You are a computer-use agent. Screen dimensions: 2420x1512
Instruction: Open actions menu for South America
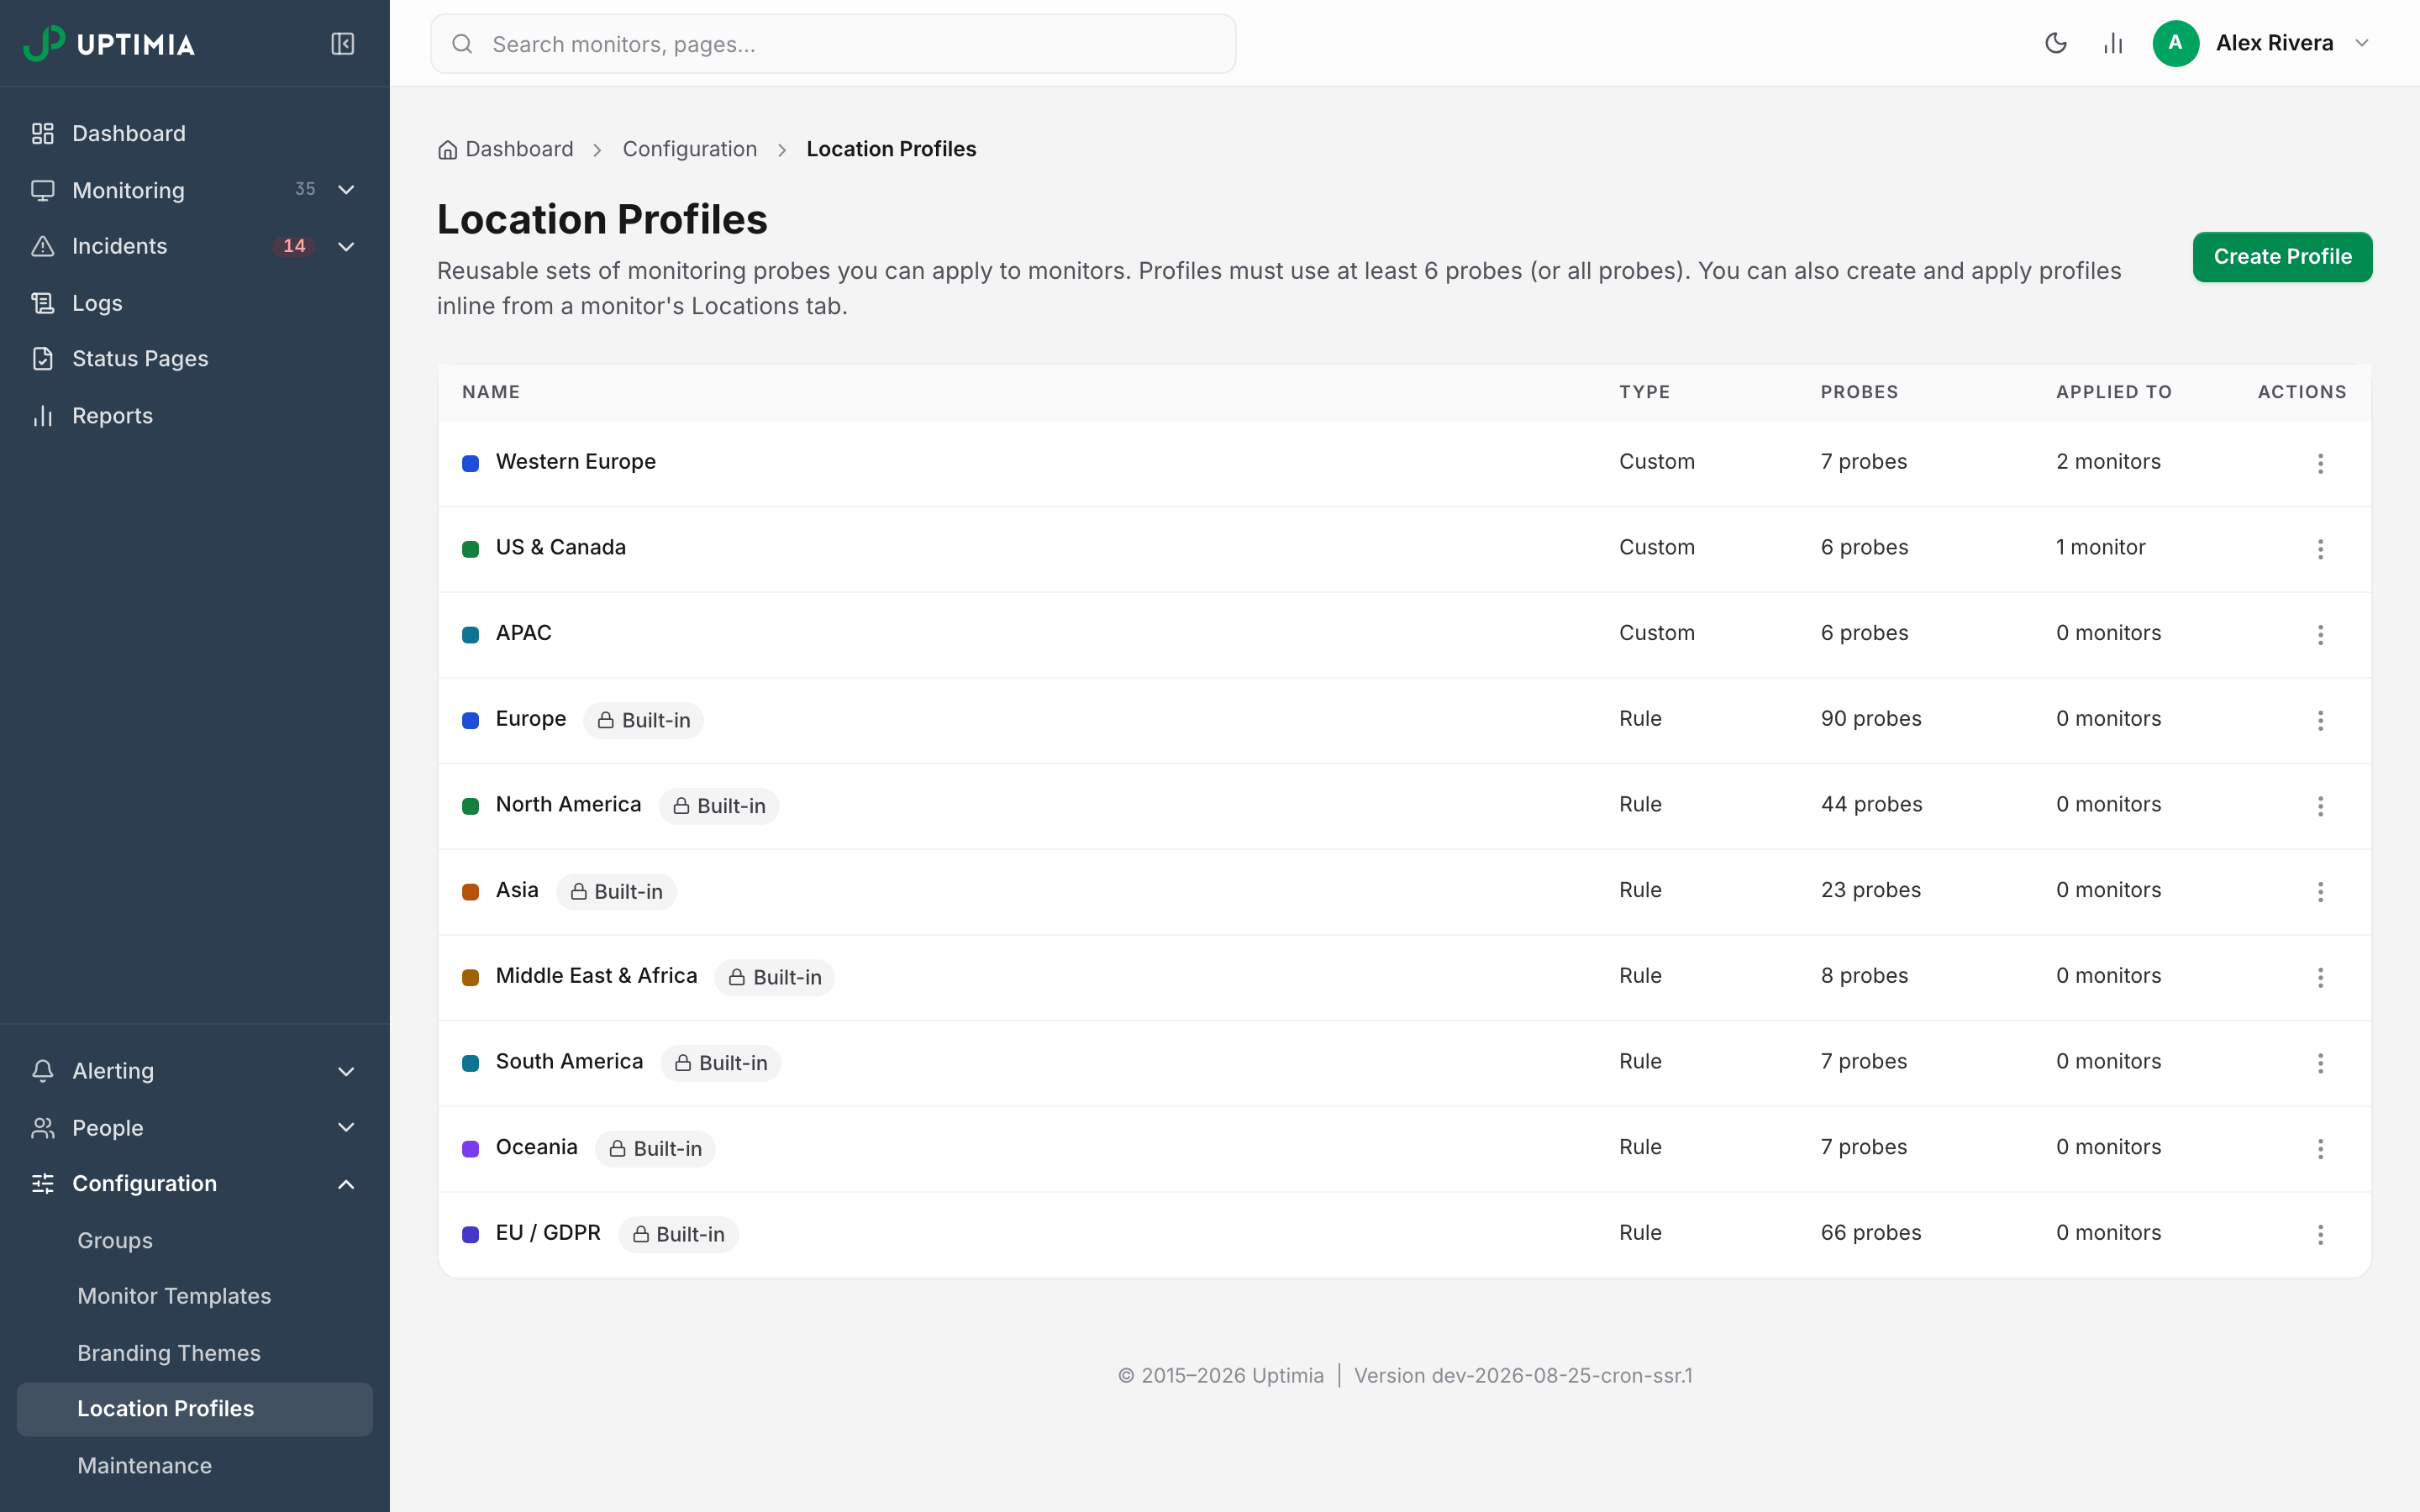tap(2320, 1063)
